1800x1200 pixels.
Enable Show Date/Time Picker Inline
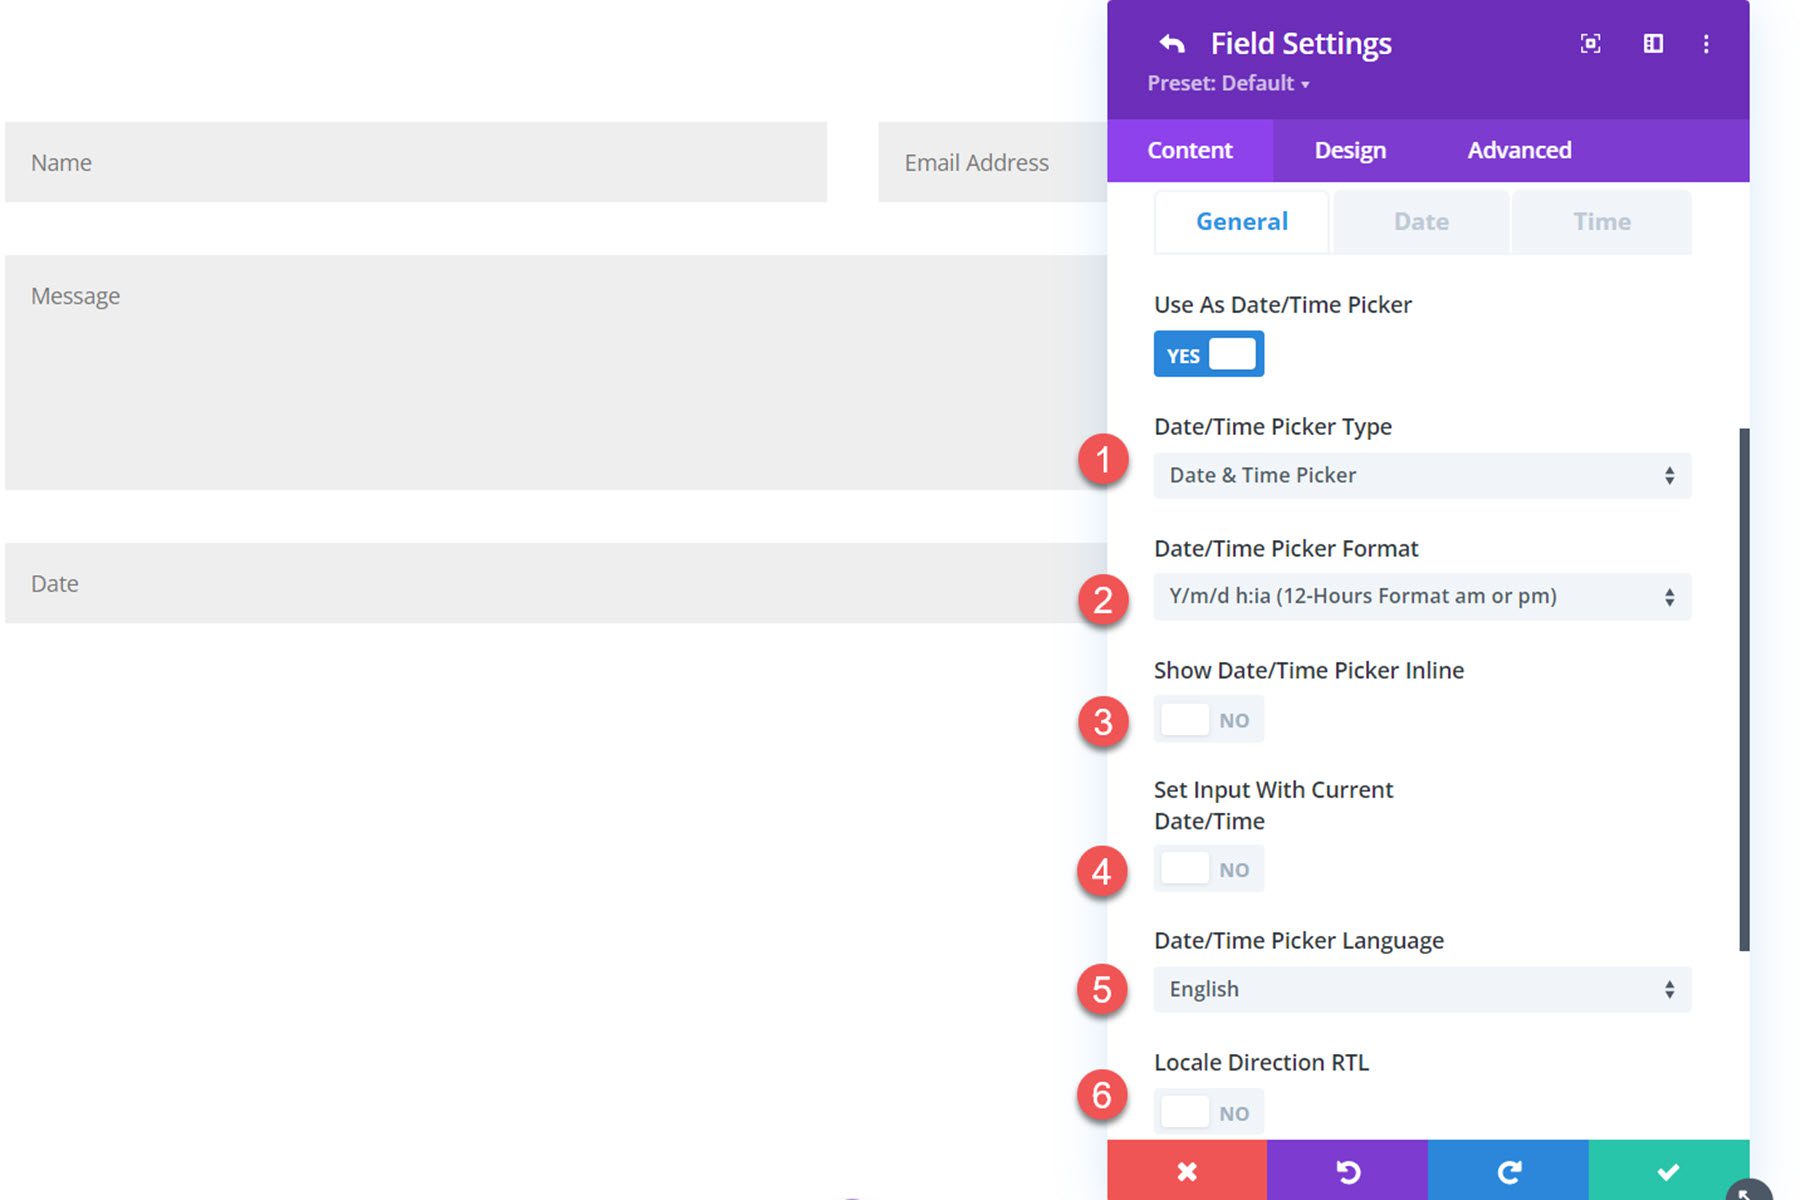point(1208,719)
